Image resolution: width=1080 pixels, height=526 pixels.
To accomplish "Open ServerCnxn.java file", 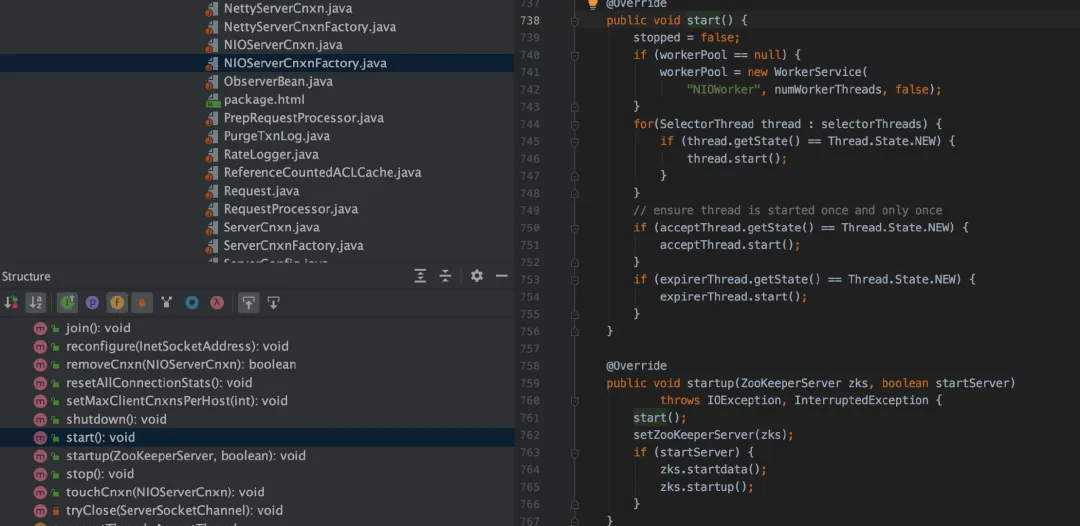I will [x=271, y=227].
